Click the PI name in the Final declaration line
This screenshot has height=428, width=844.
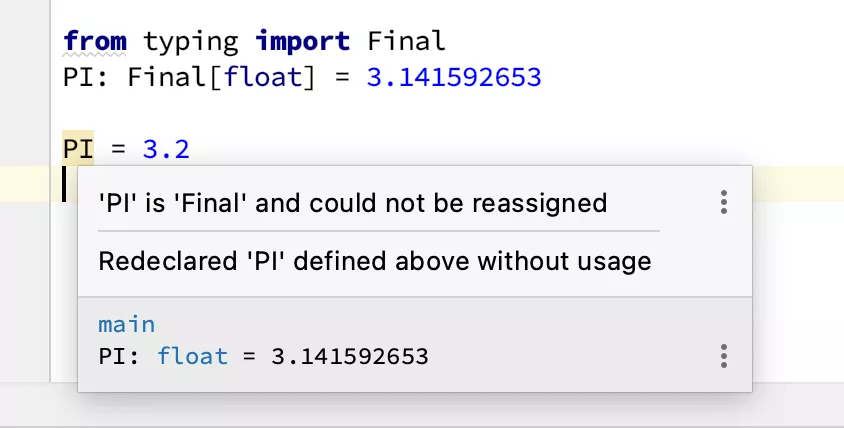click(x=78, y=77)
